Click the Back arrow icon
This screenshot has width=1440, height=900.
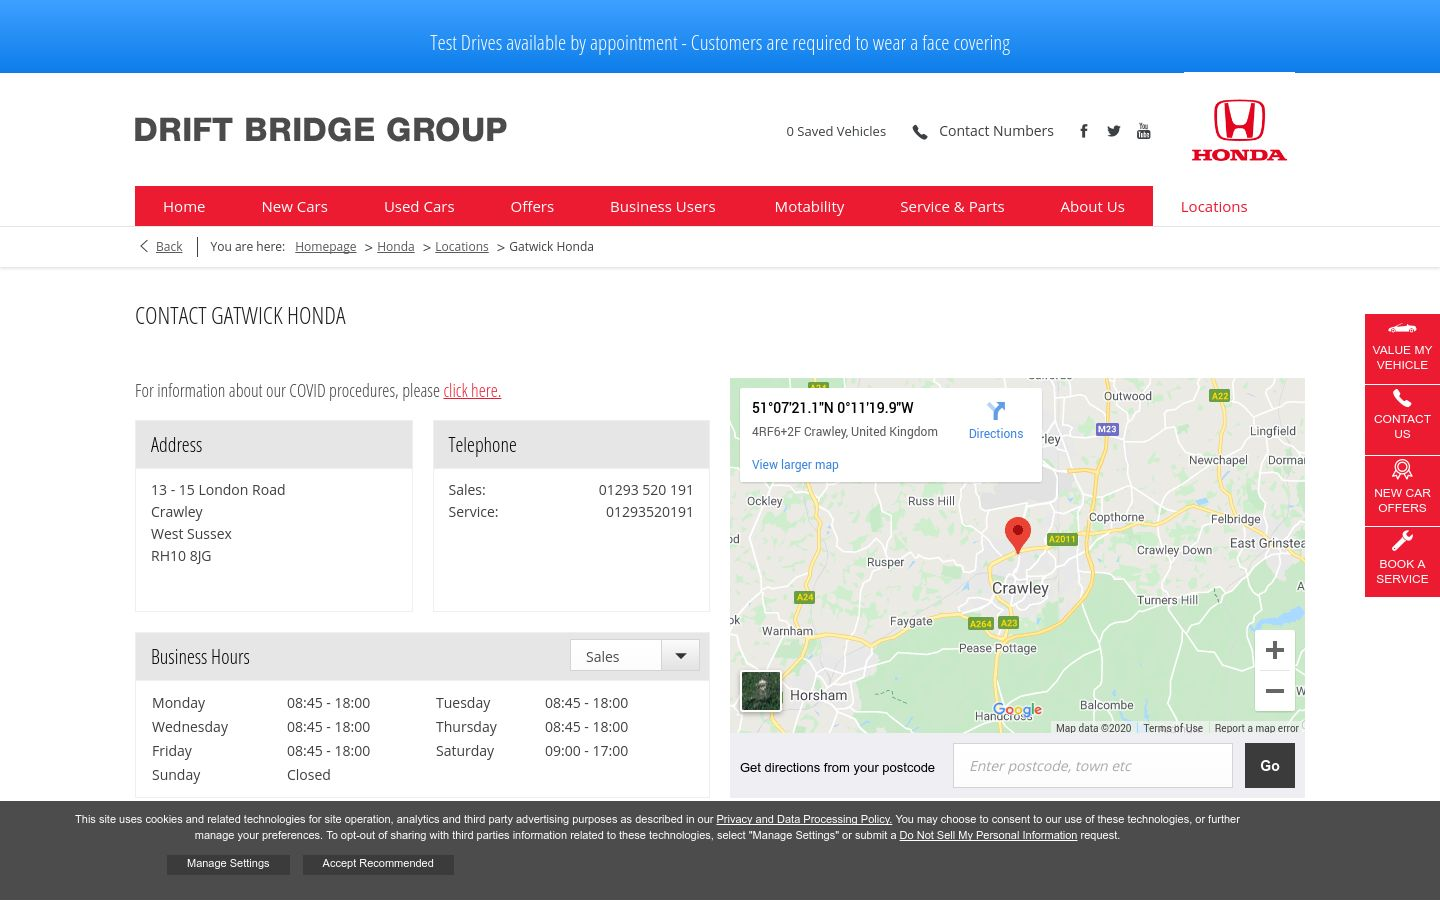tap(144, 246)
